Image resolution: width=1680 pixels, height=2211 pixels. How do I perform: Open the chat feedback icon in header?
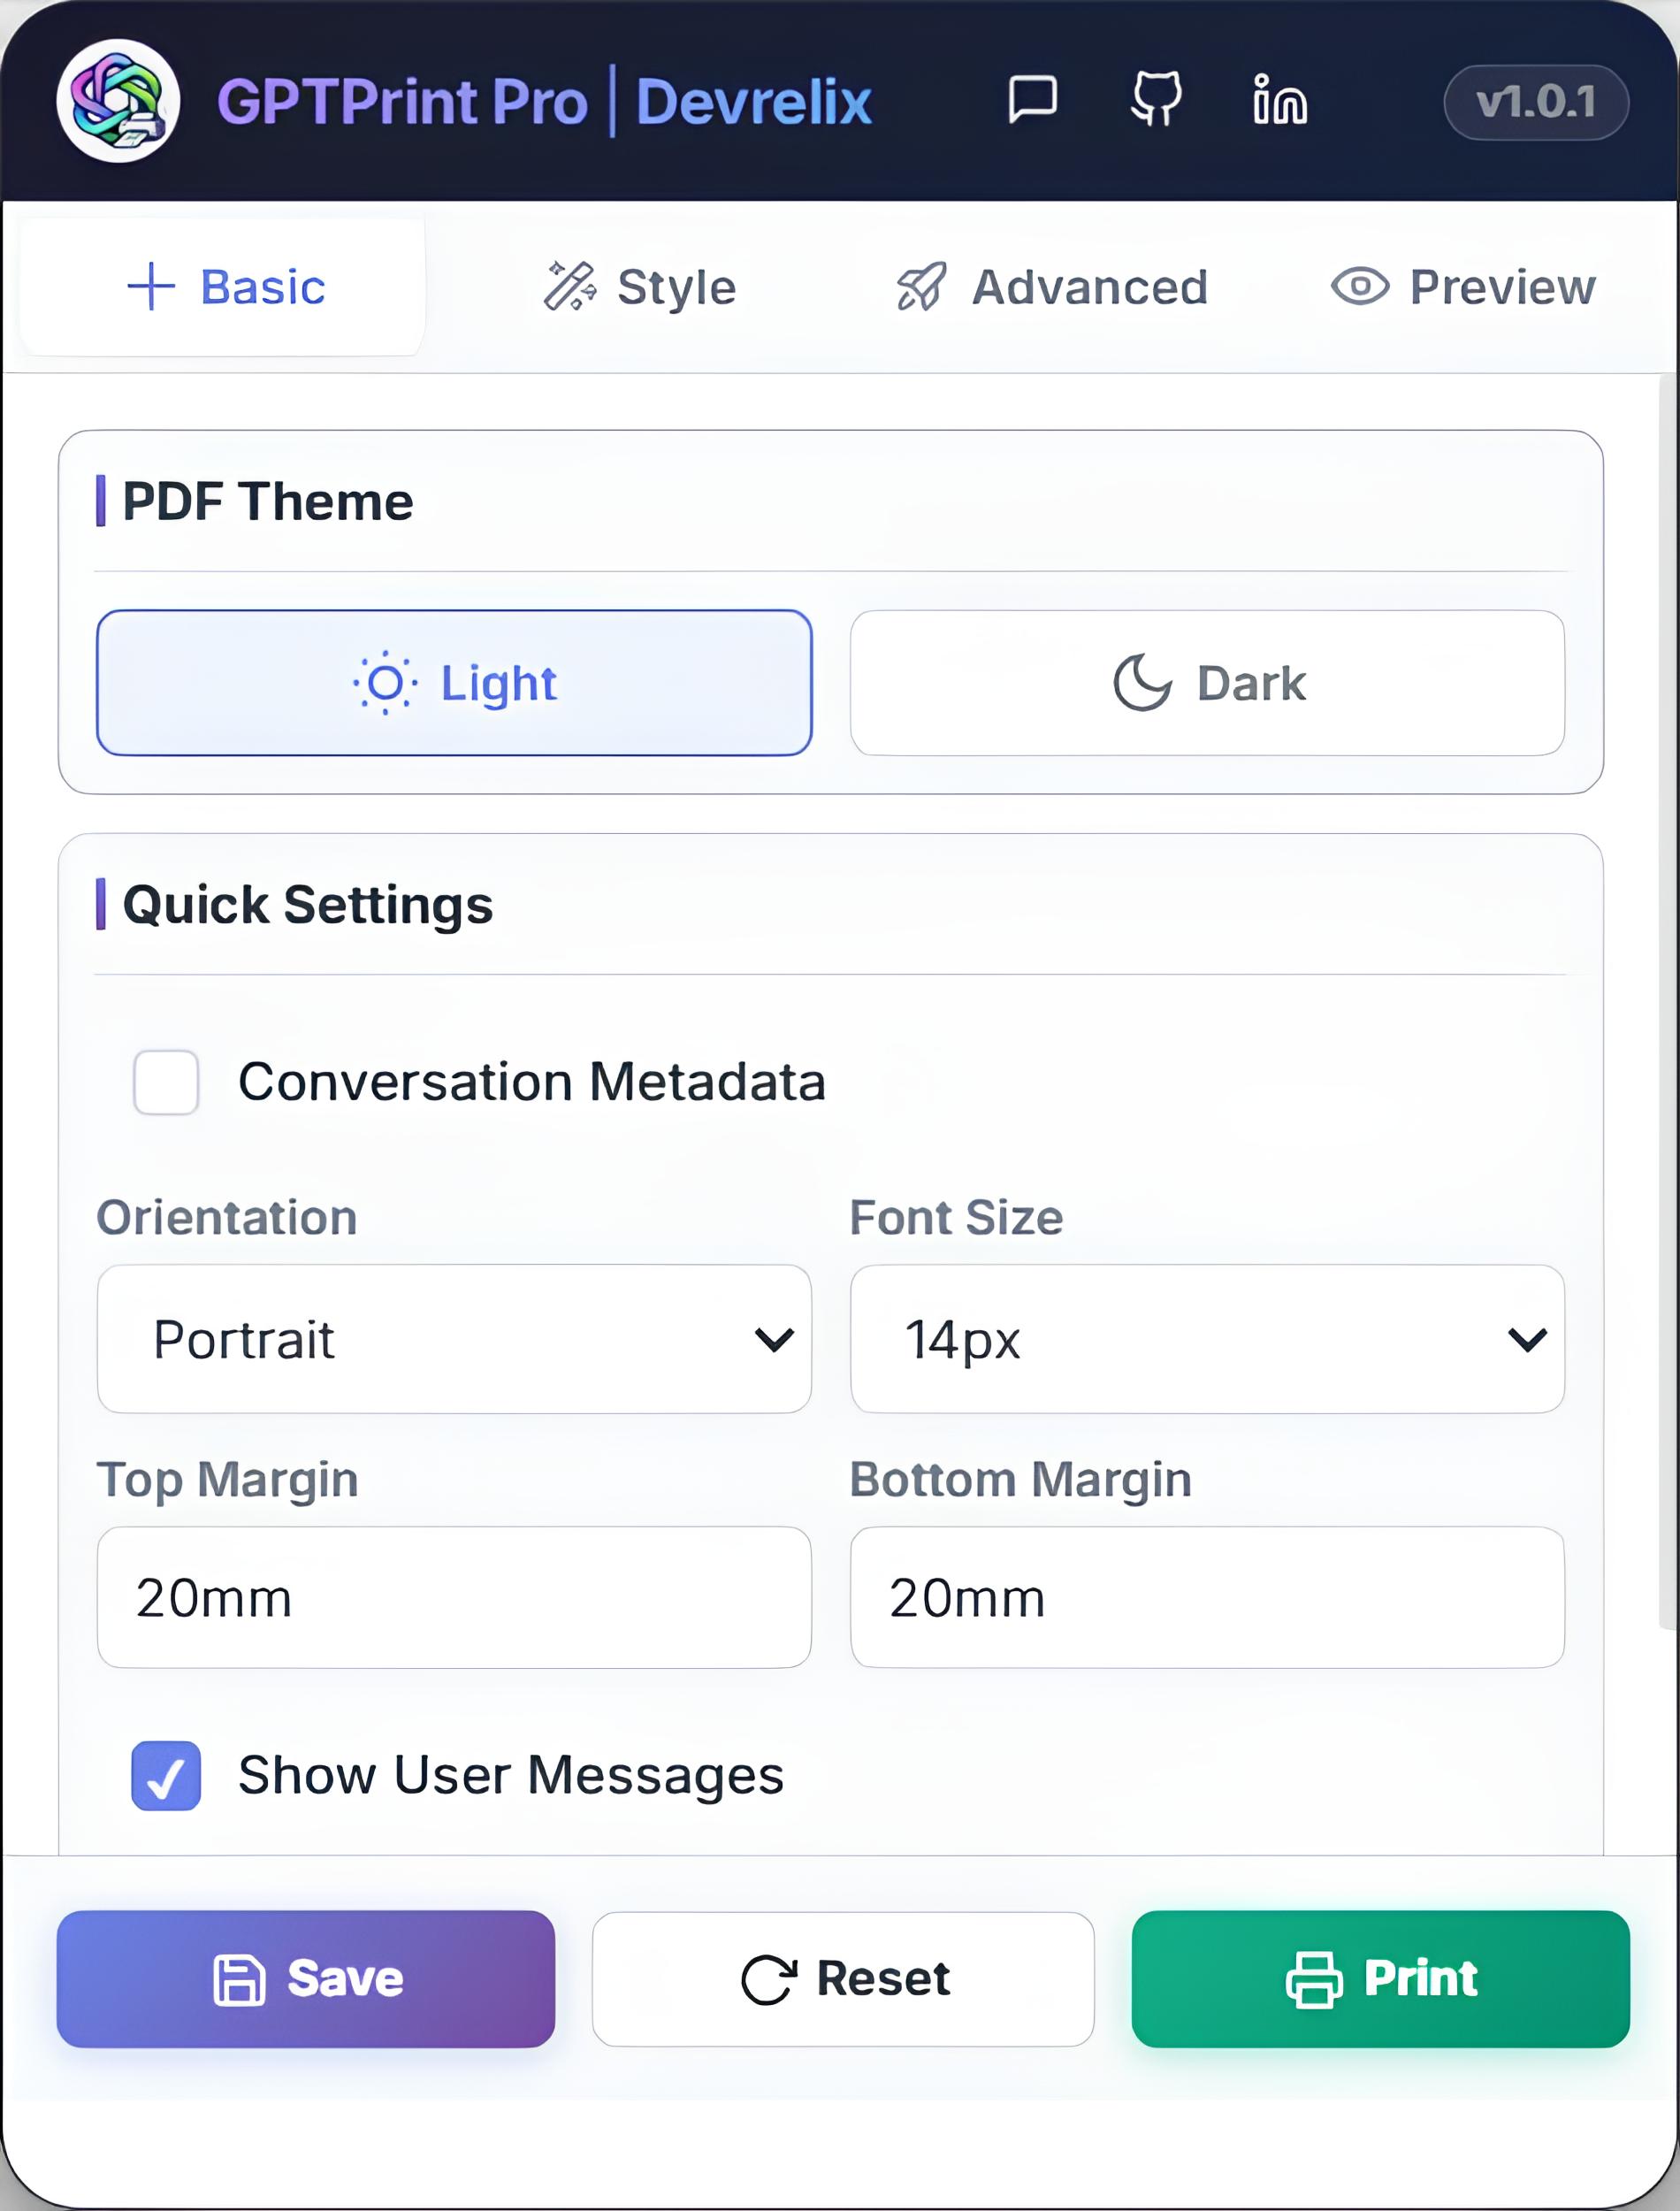(x=1033, y=101)
